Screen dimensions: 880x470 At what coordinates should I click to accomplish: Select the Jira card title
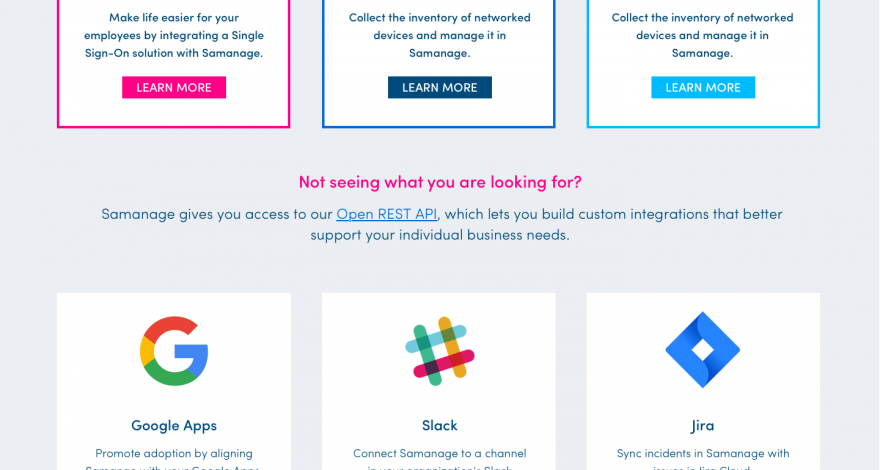tap(702, 425)
